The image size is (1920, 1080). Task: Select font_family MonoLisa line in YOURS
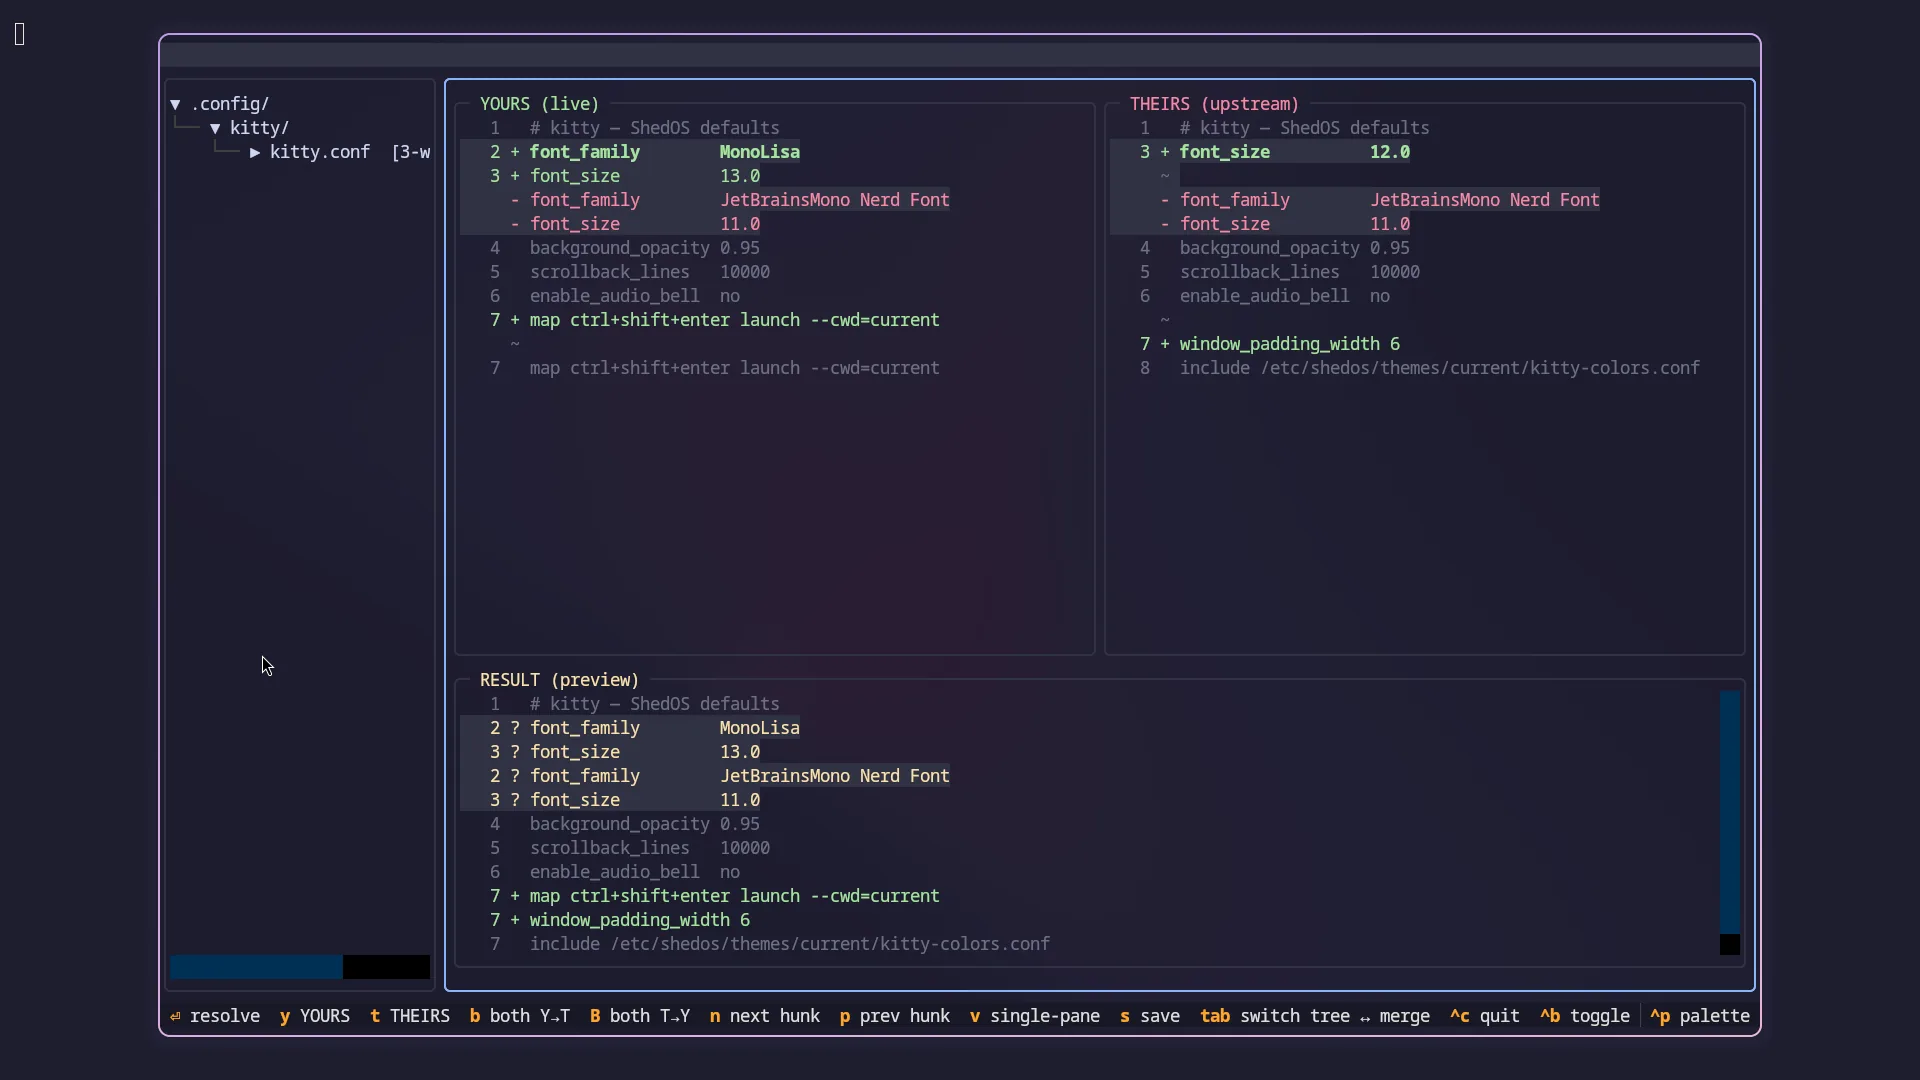(x=630, y=152)
